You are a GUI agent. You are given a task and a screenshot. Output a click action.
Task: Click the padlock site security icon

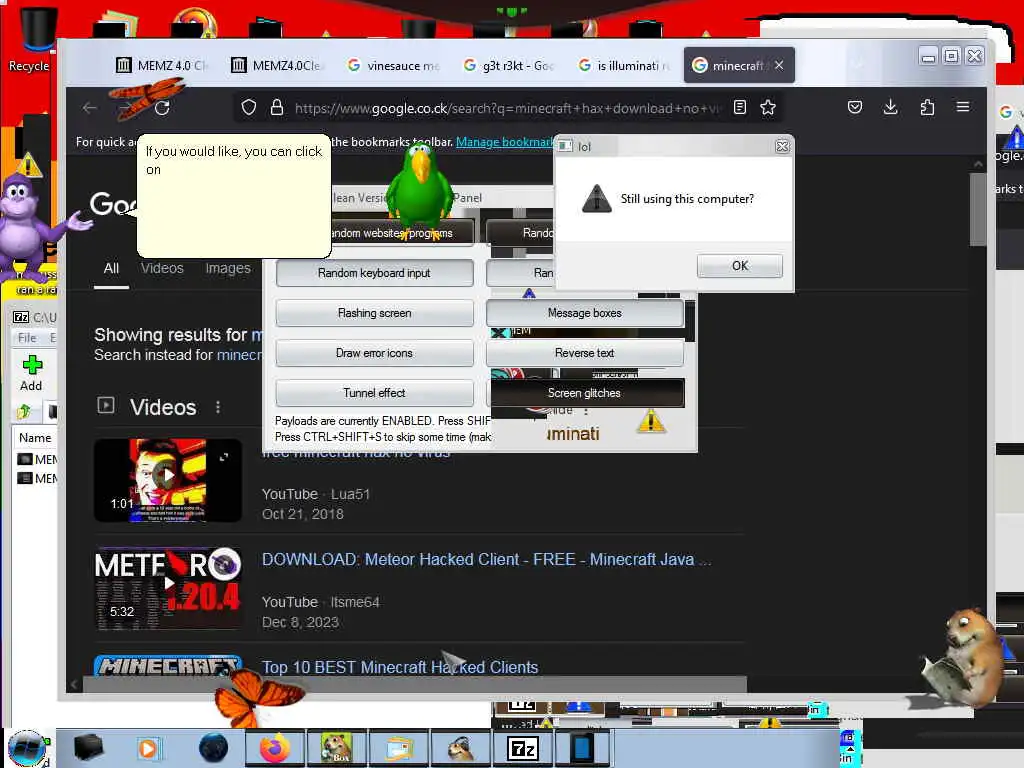[277, 107]
